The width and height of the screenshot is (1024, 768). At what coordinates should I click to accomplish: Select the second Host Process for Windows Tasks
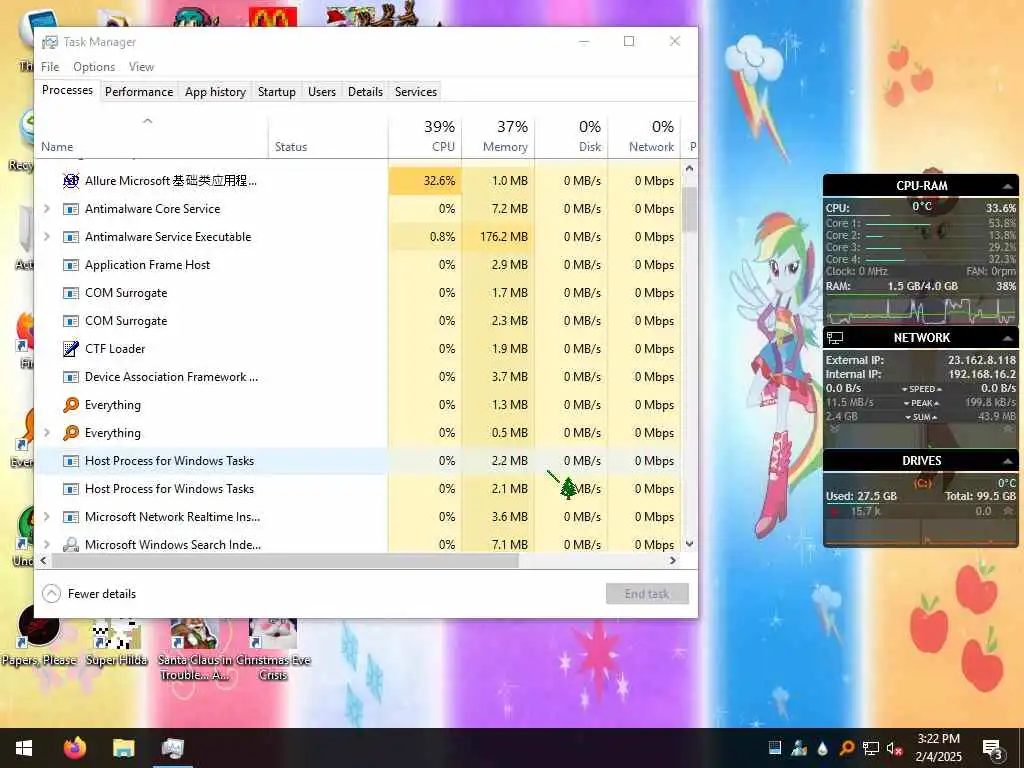click(x=358, y=489)
